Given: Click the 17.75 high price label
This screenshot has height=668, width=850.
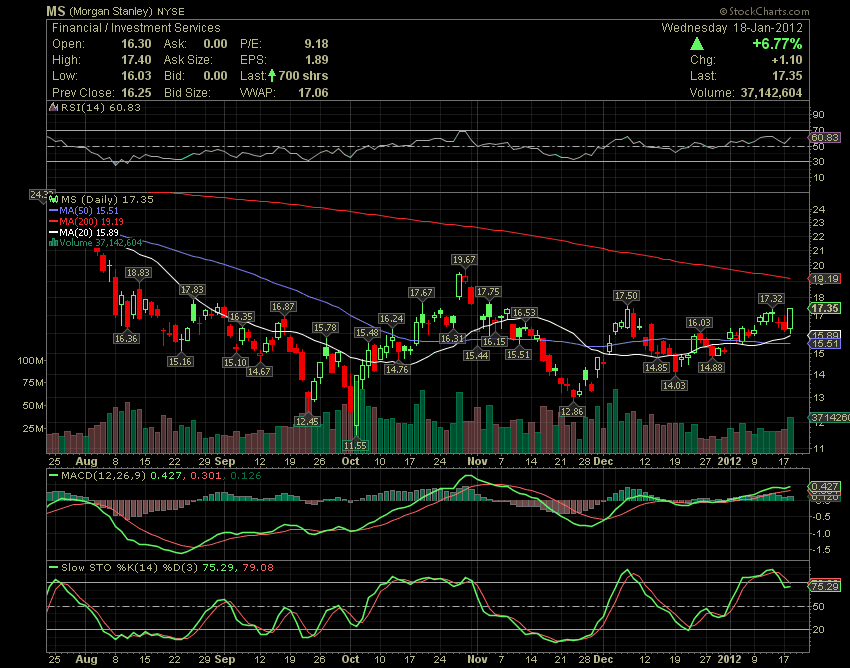Looking at the screenshot, I should [x=488, y=292].
